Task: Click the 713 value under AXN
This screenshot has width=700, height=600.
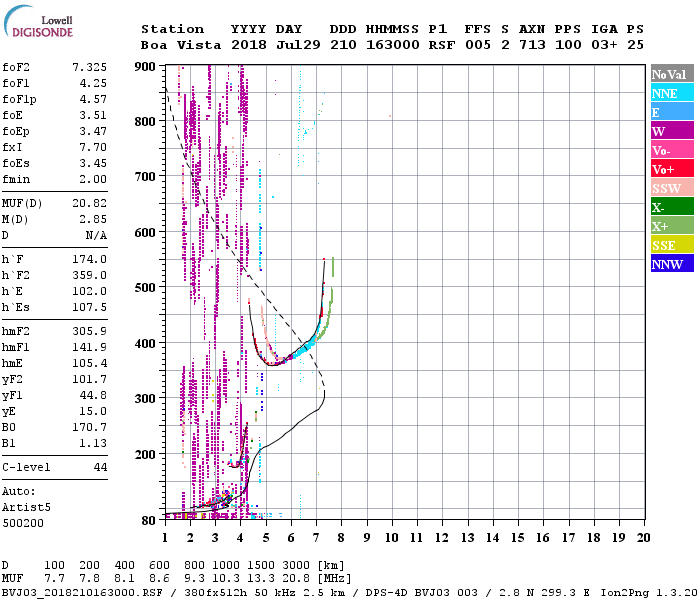Action: (x=532, y=45)
